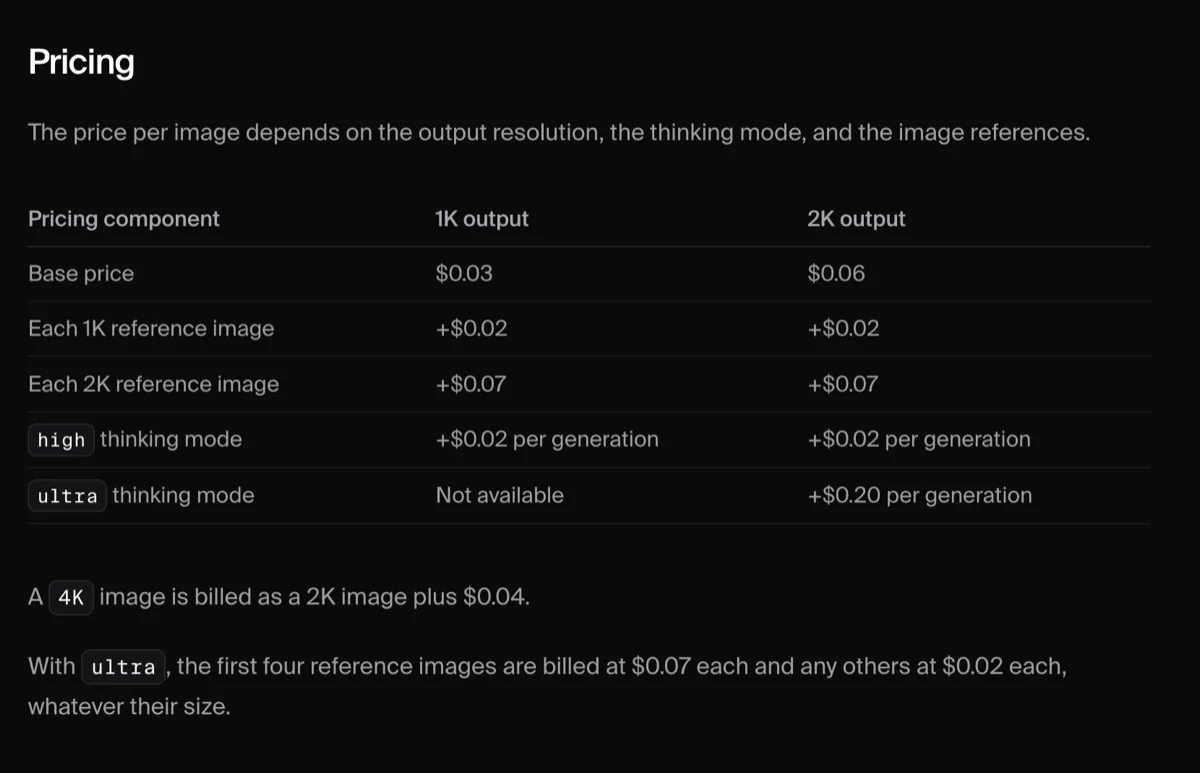1200x773 pixels.
Task: Click the "Base price" row label
Action: coord(81,274)
